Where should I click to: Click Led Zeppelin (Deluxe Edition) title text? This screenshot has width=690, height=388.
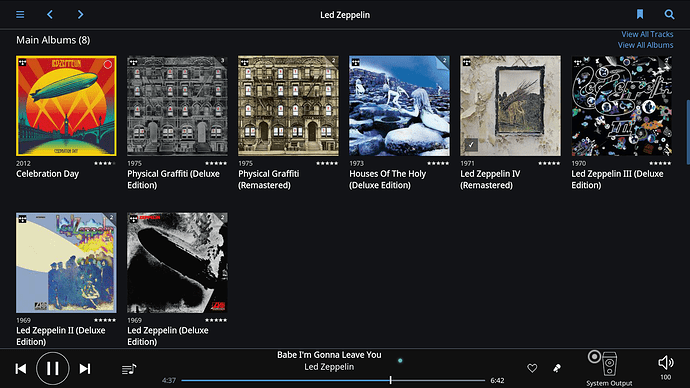tap(168, 336)
